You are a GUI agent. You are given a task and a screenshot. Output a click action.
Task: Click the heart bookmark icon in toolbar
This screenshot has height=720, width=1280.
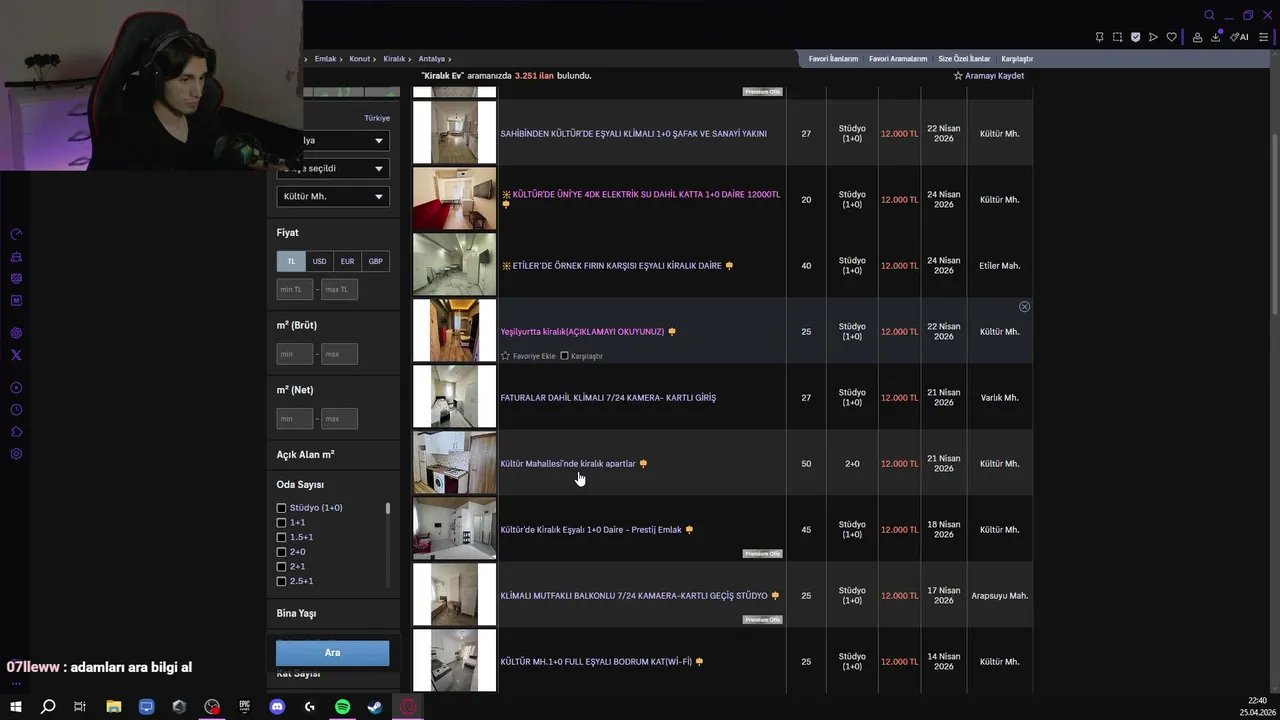1172,37
